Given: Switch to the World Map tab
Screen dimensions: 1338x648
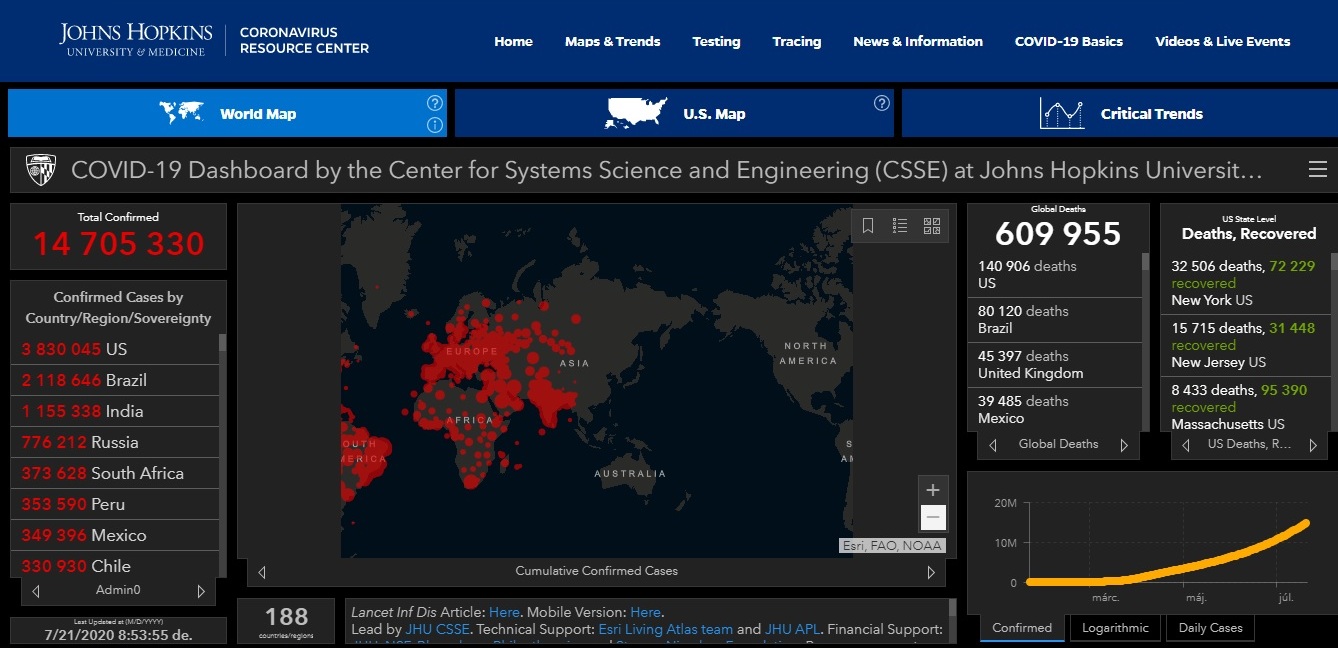Looking at the screenshot, I should click(227, 113).
